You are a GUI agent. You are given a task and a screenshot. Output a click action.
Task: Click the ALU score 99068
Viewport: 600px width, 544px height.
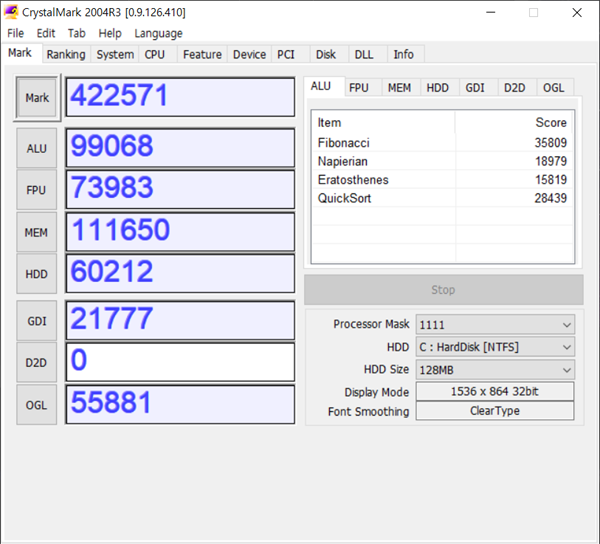[181, 148]
